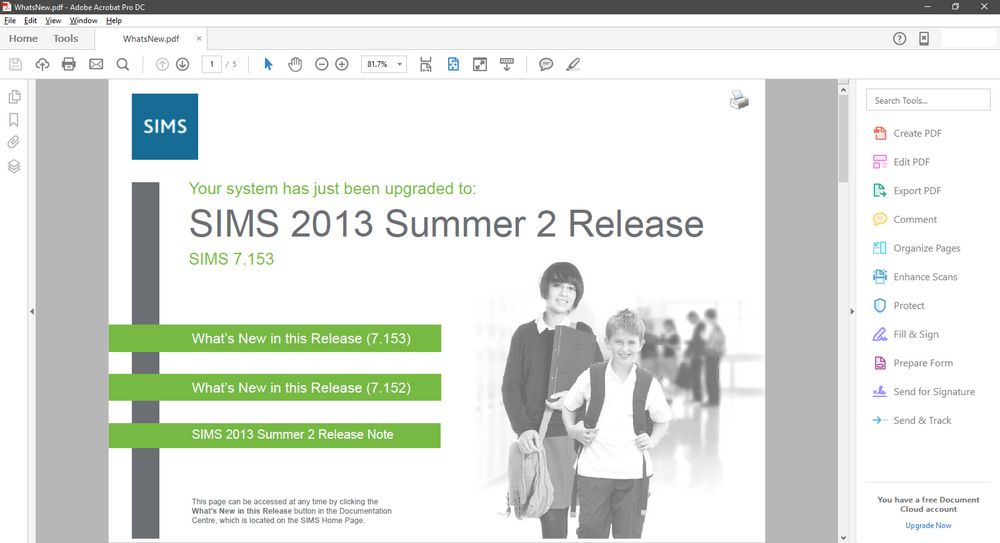Open the Protect tool

[x=899, y=306]
